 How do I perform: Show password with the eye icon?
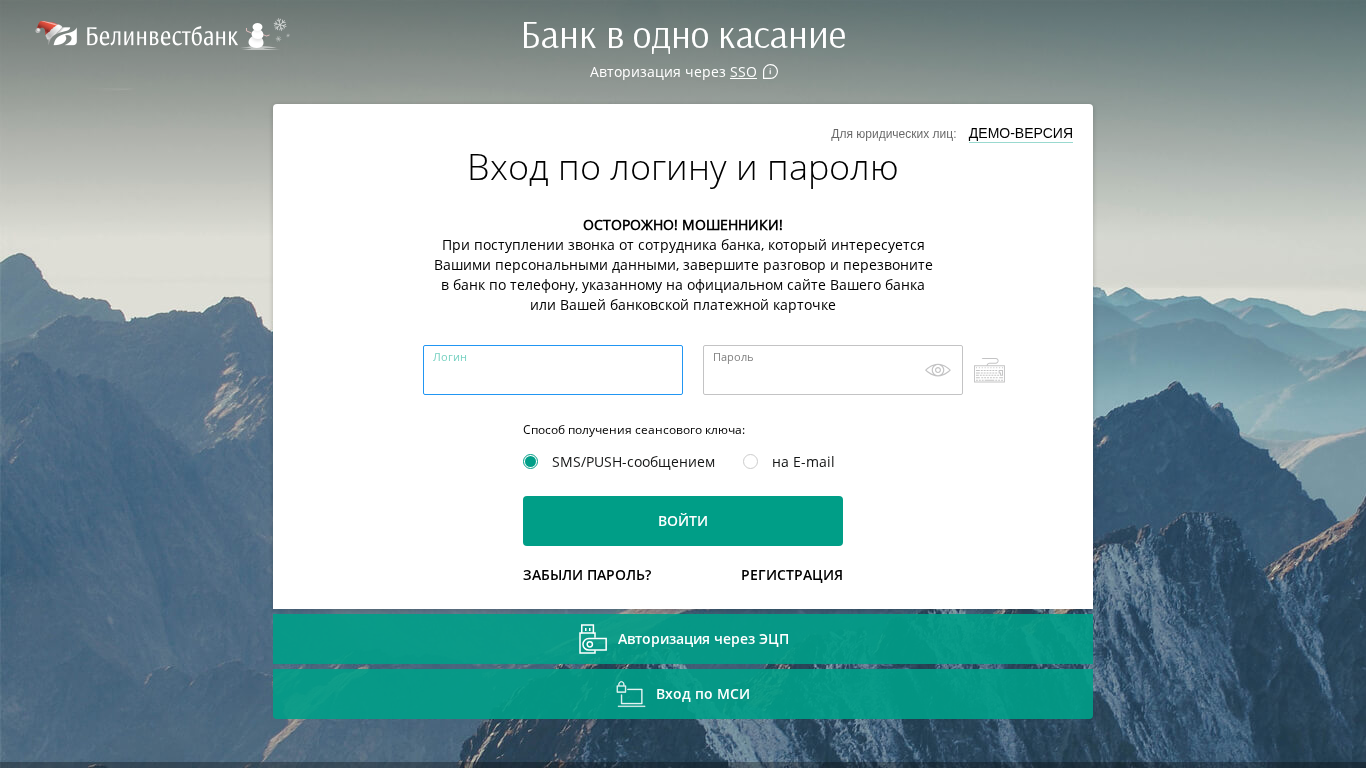(x=938, y=370)
